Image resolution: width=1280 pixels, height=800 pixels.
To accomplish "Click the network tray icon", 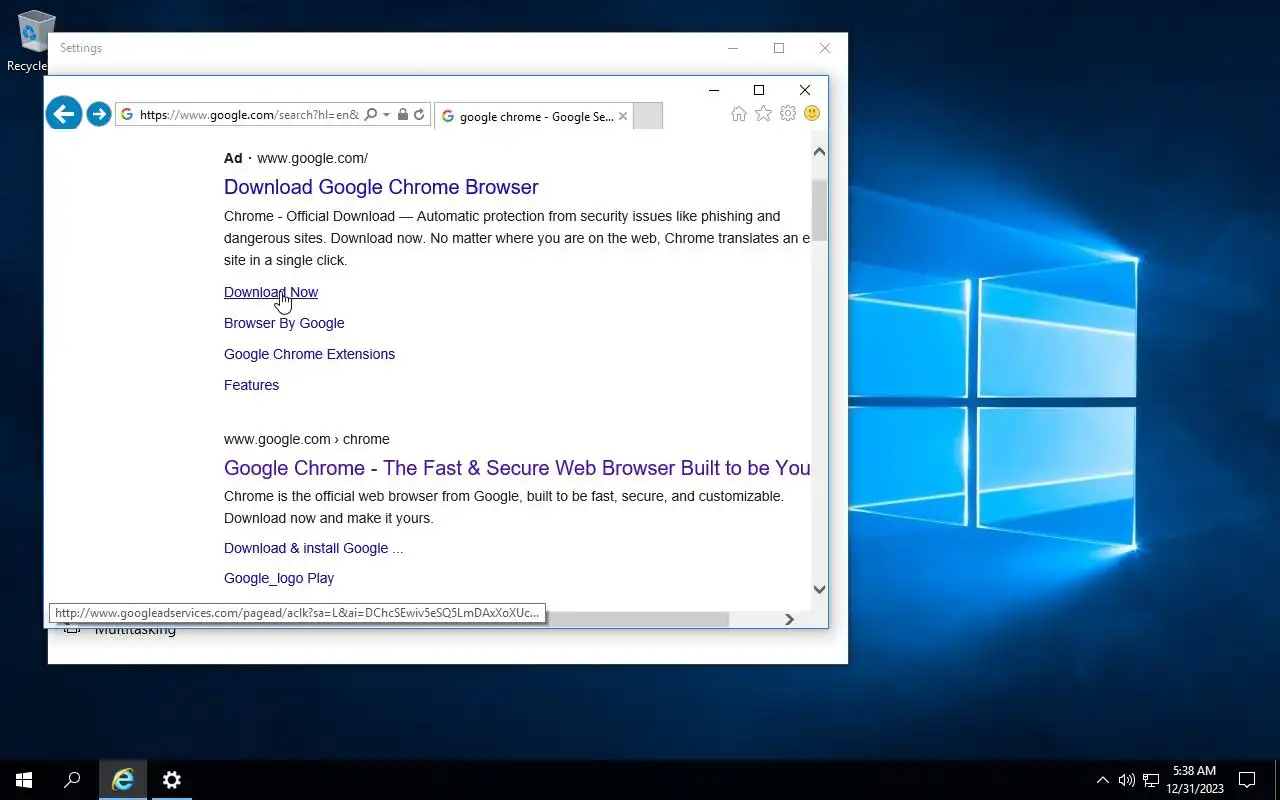I will coord(1151,780).
